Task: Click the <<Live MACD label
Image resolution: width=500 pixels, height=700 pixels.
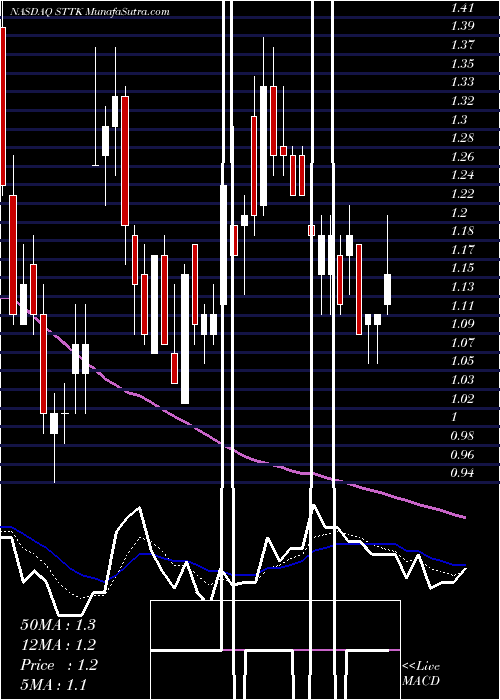Action: (421, 674)
